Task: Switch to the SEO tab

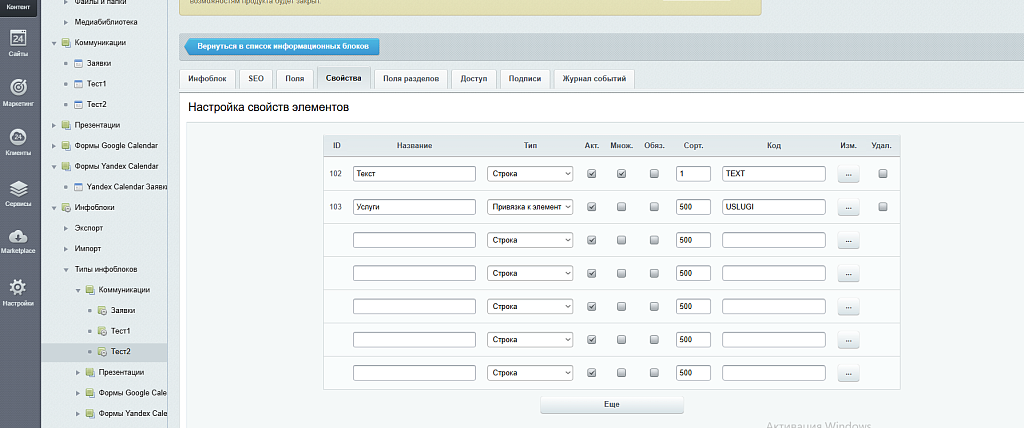Action: click(255, 78)
